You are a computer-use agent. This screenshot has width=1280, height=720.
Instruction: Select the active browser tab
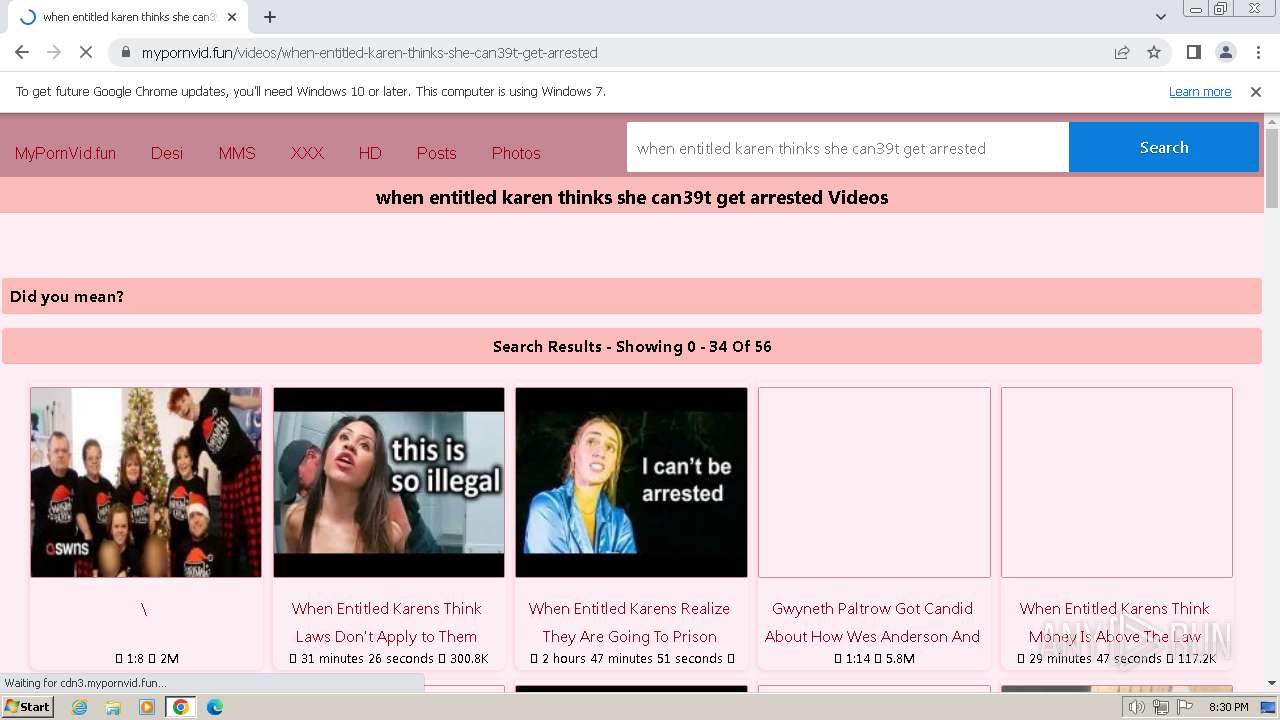pos(128,17)
